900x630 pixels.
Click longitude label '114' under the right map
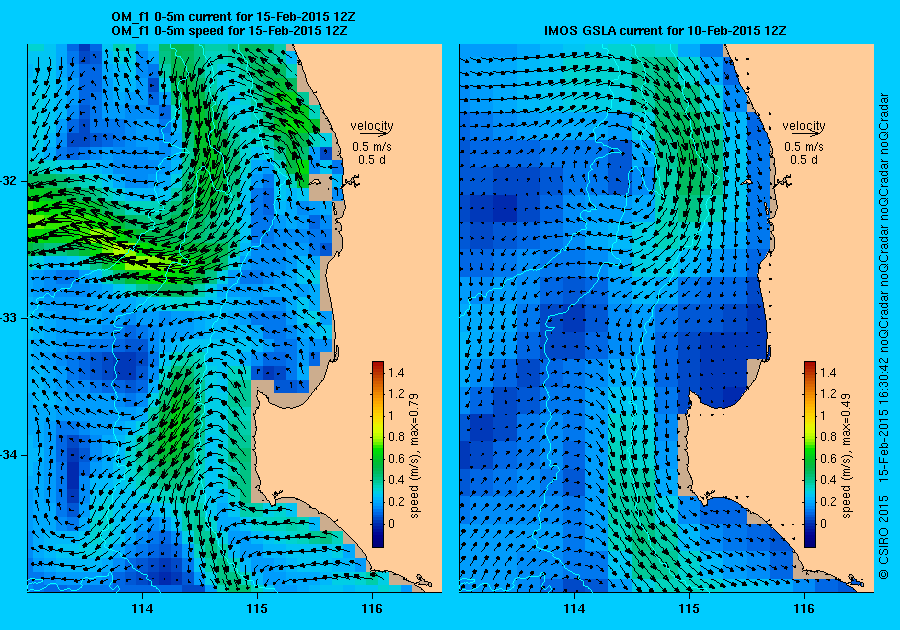(574, 609)
